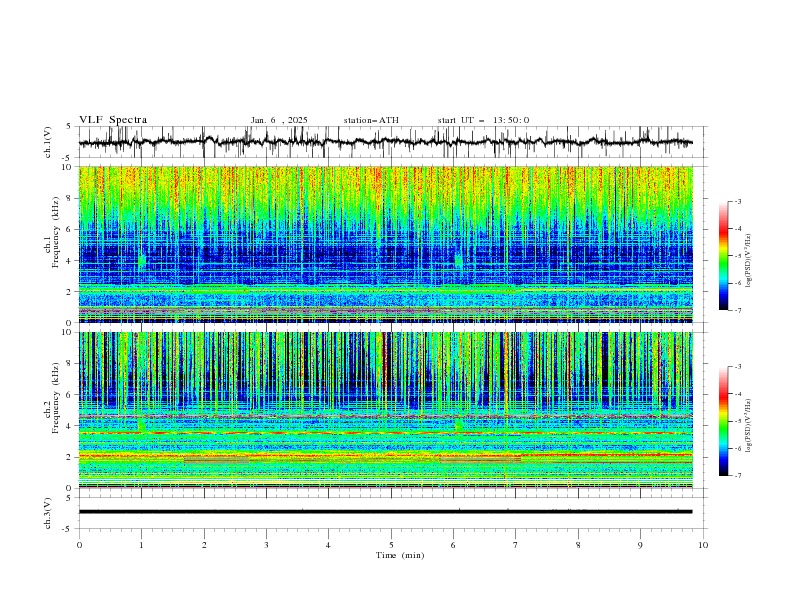Select the date text "Jan. 6 , 2025"

[x=279, y=120]
